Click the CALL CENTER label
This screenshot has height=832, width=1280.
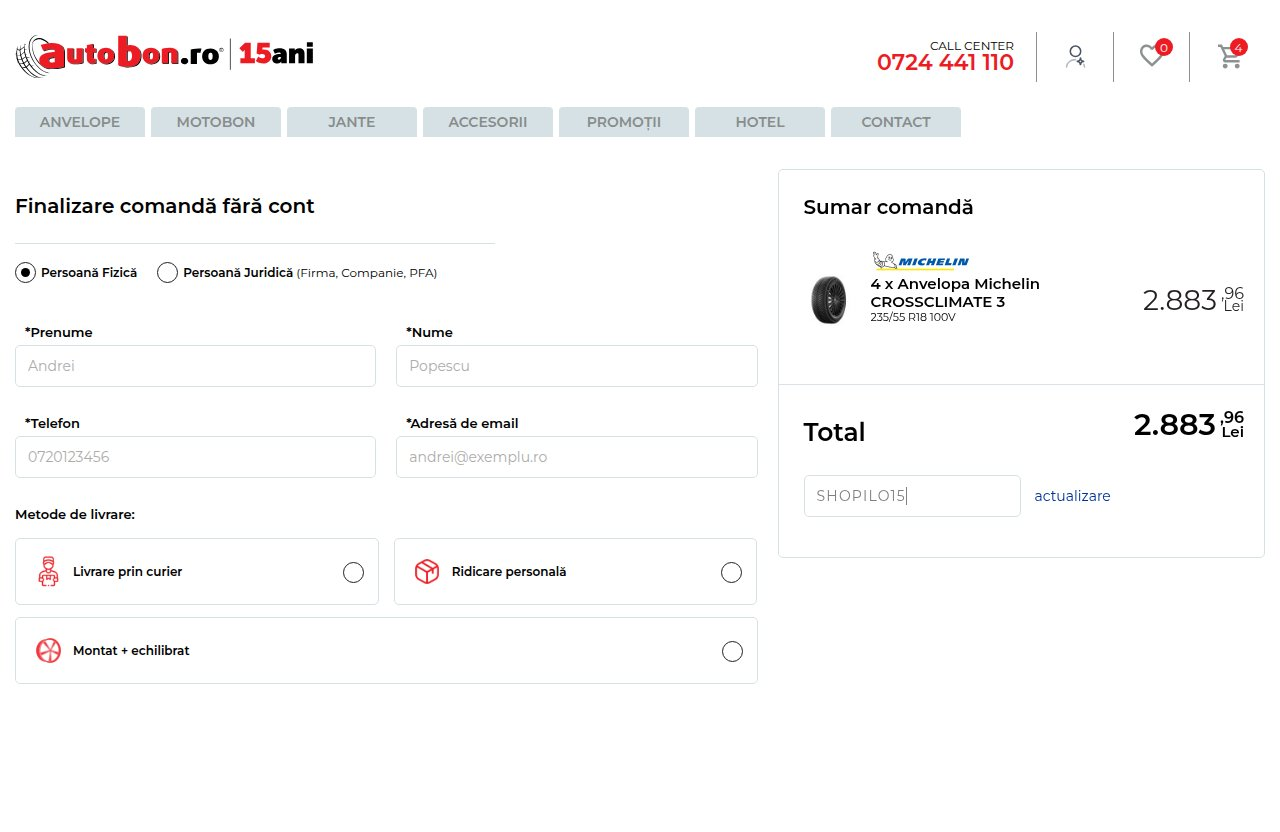coord(972,46)
